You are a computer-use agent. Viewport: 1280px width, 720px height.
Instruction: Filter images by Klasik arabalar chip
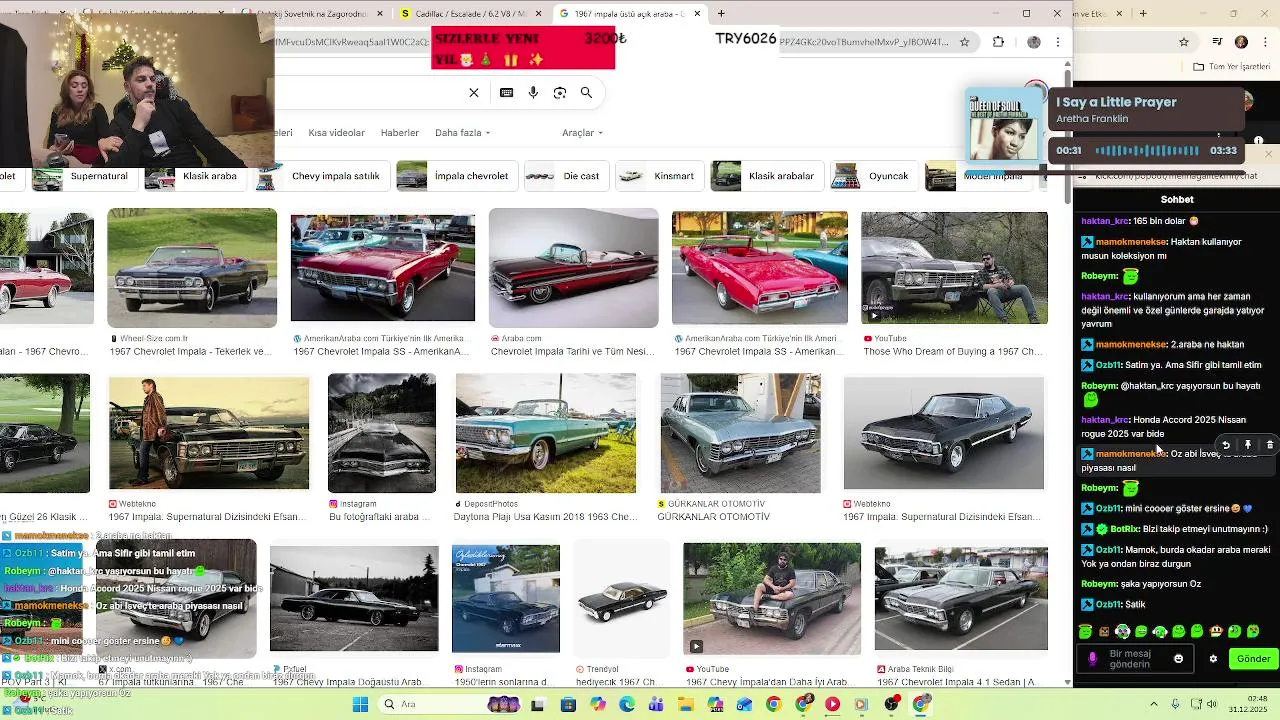pyautogui.click(x=765, y=176)
